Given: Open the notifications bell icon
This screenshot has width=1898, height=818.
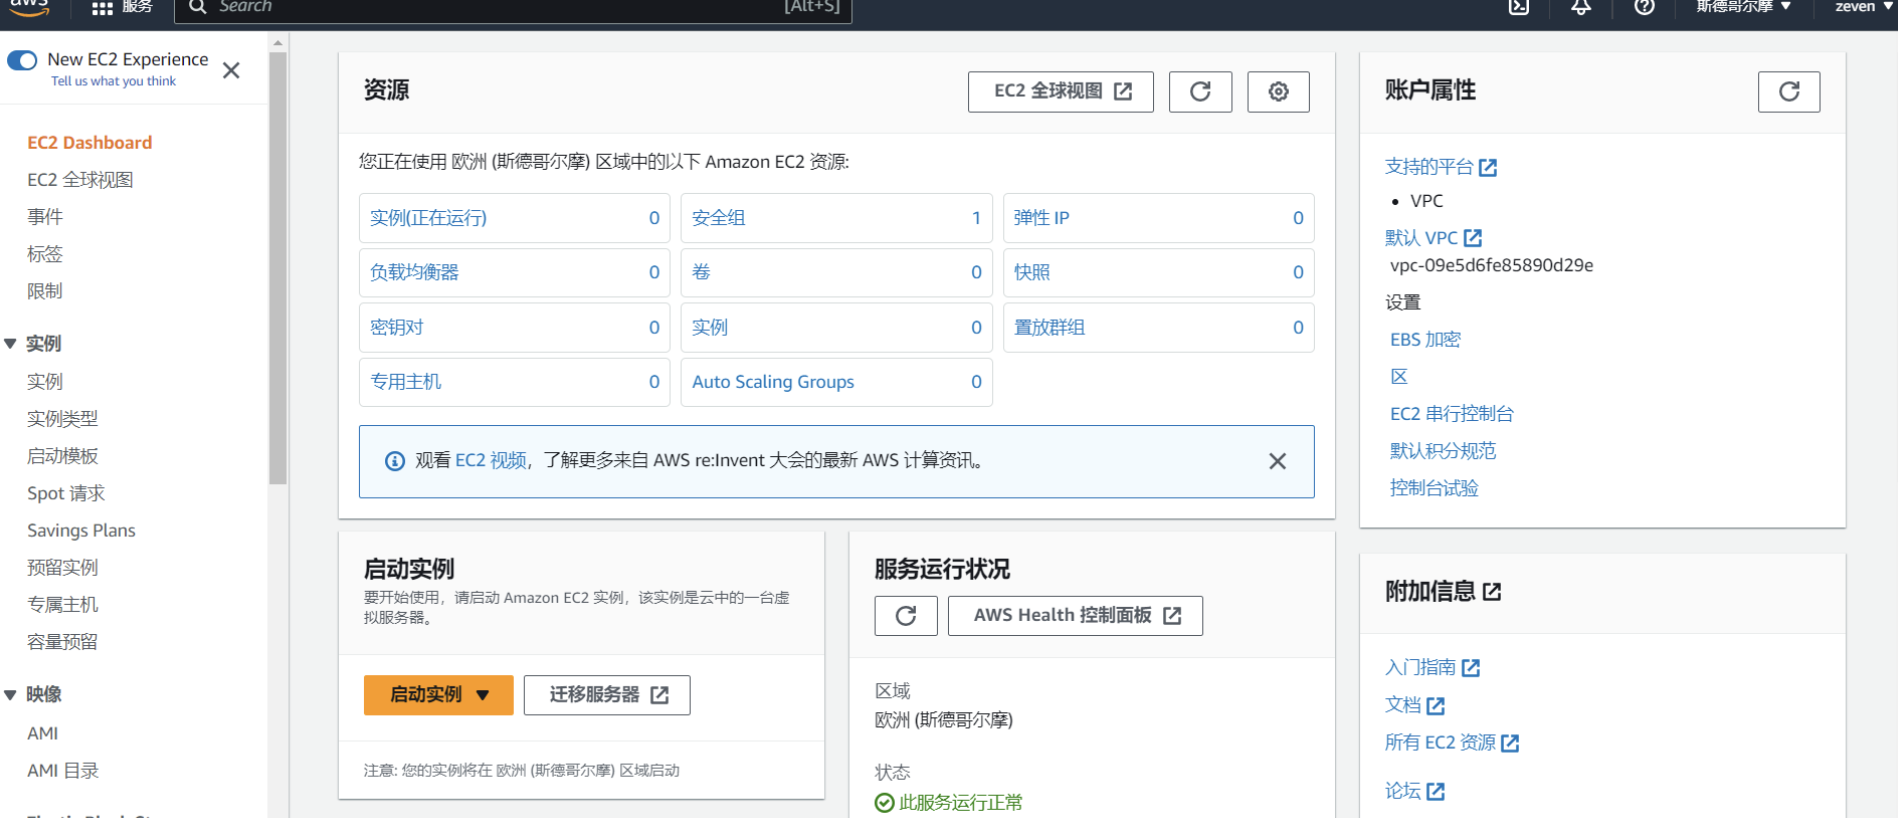Looking at the screenshot, I should click(1581, 8).
